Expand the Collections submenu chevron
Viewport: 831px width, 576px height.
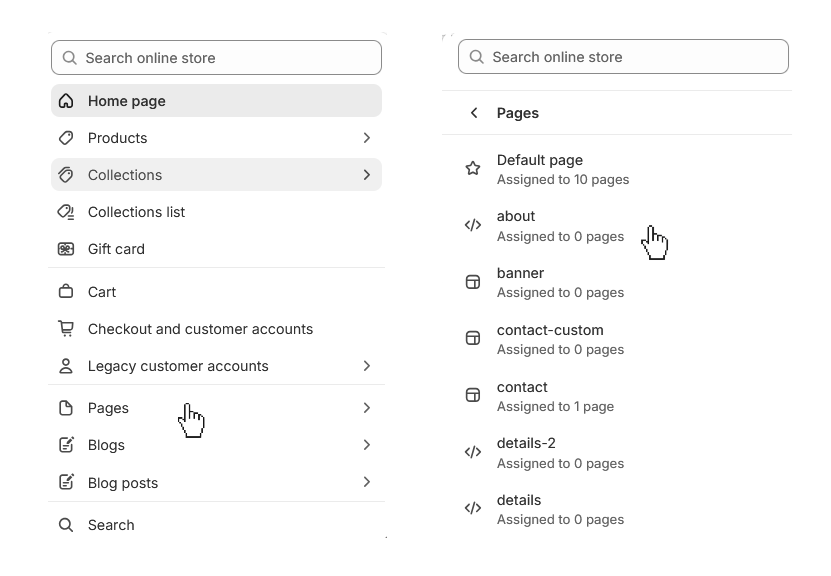pyautogui.click(x=367, y=175)
